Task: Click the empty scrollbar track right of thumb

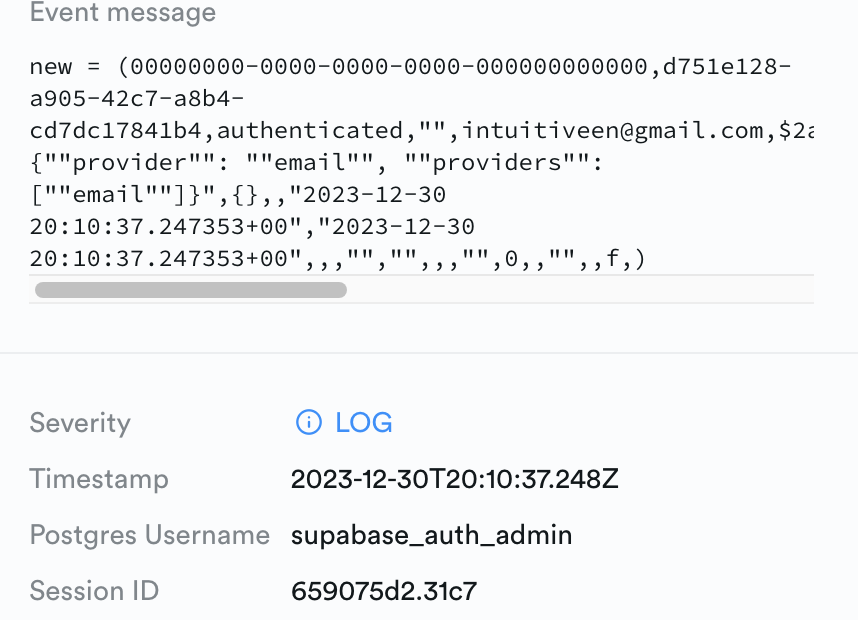Action: [x=580, y=290]
